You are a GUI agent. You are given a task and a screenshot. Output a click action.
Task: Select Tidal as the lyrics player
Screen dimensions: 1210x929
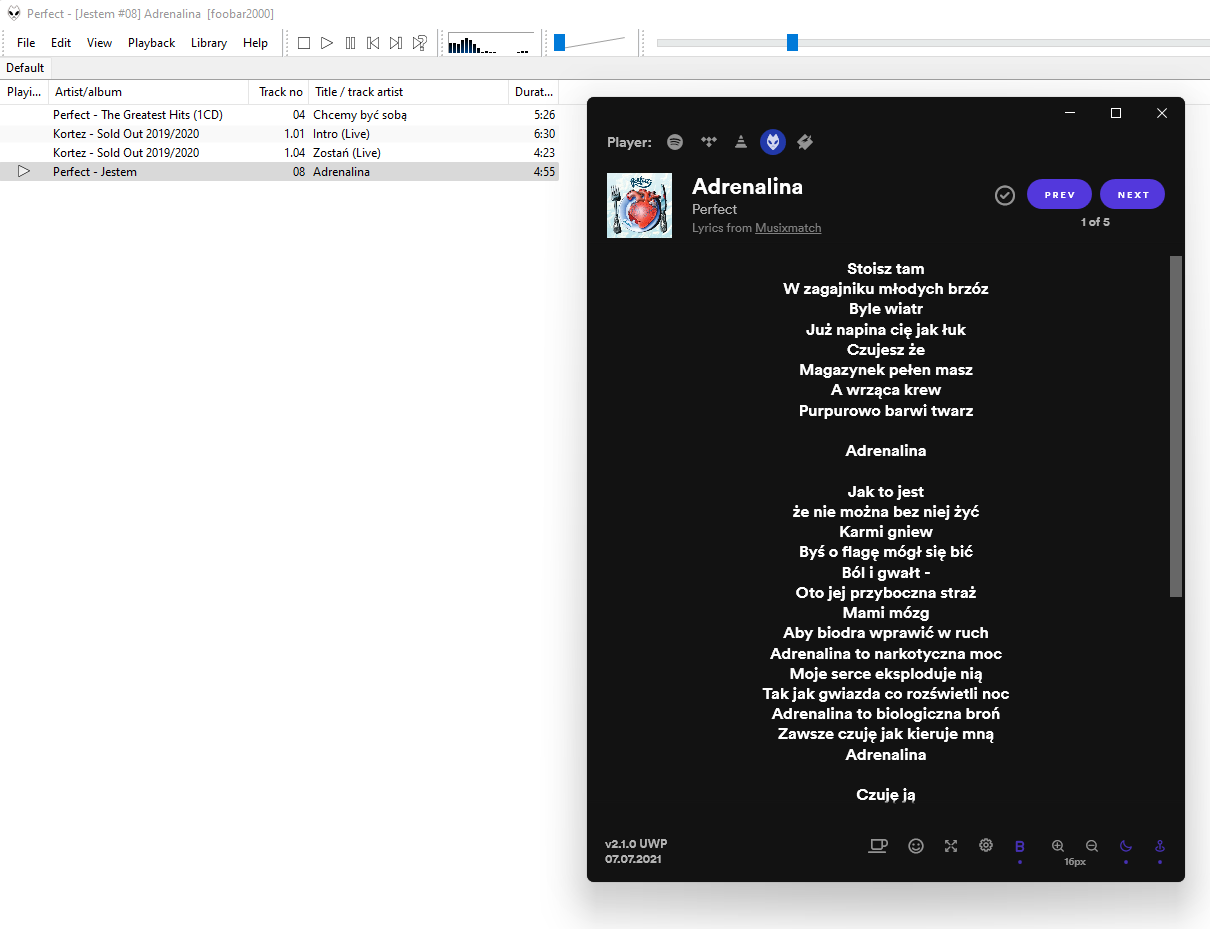click(x=709, y=142)
